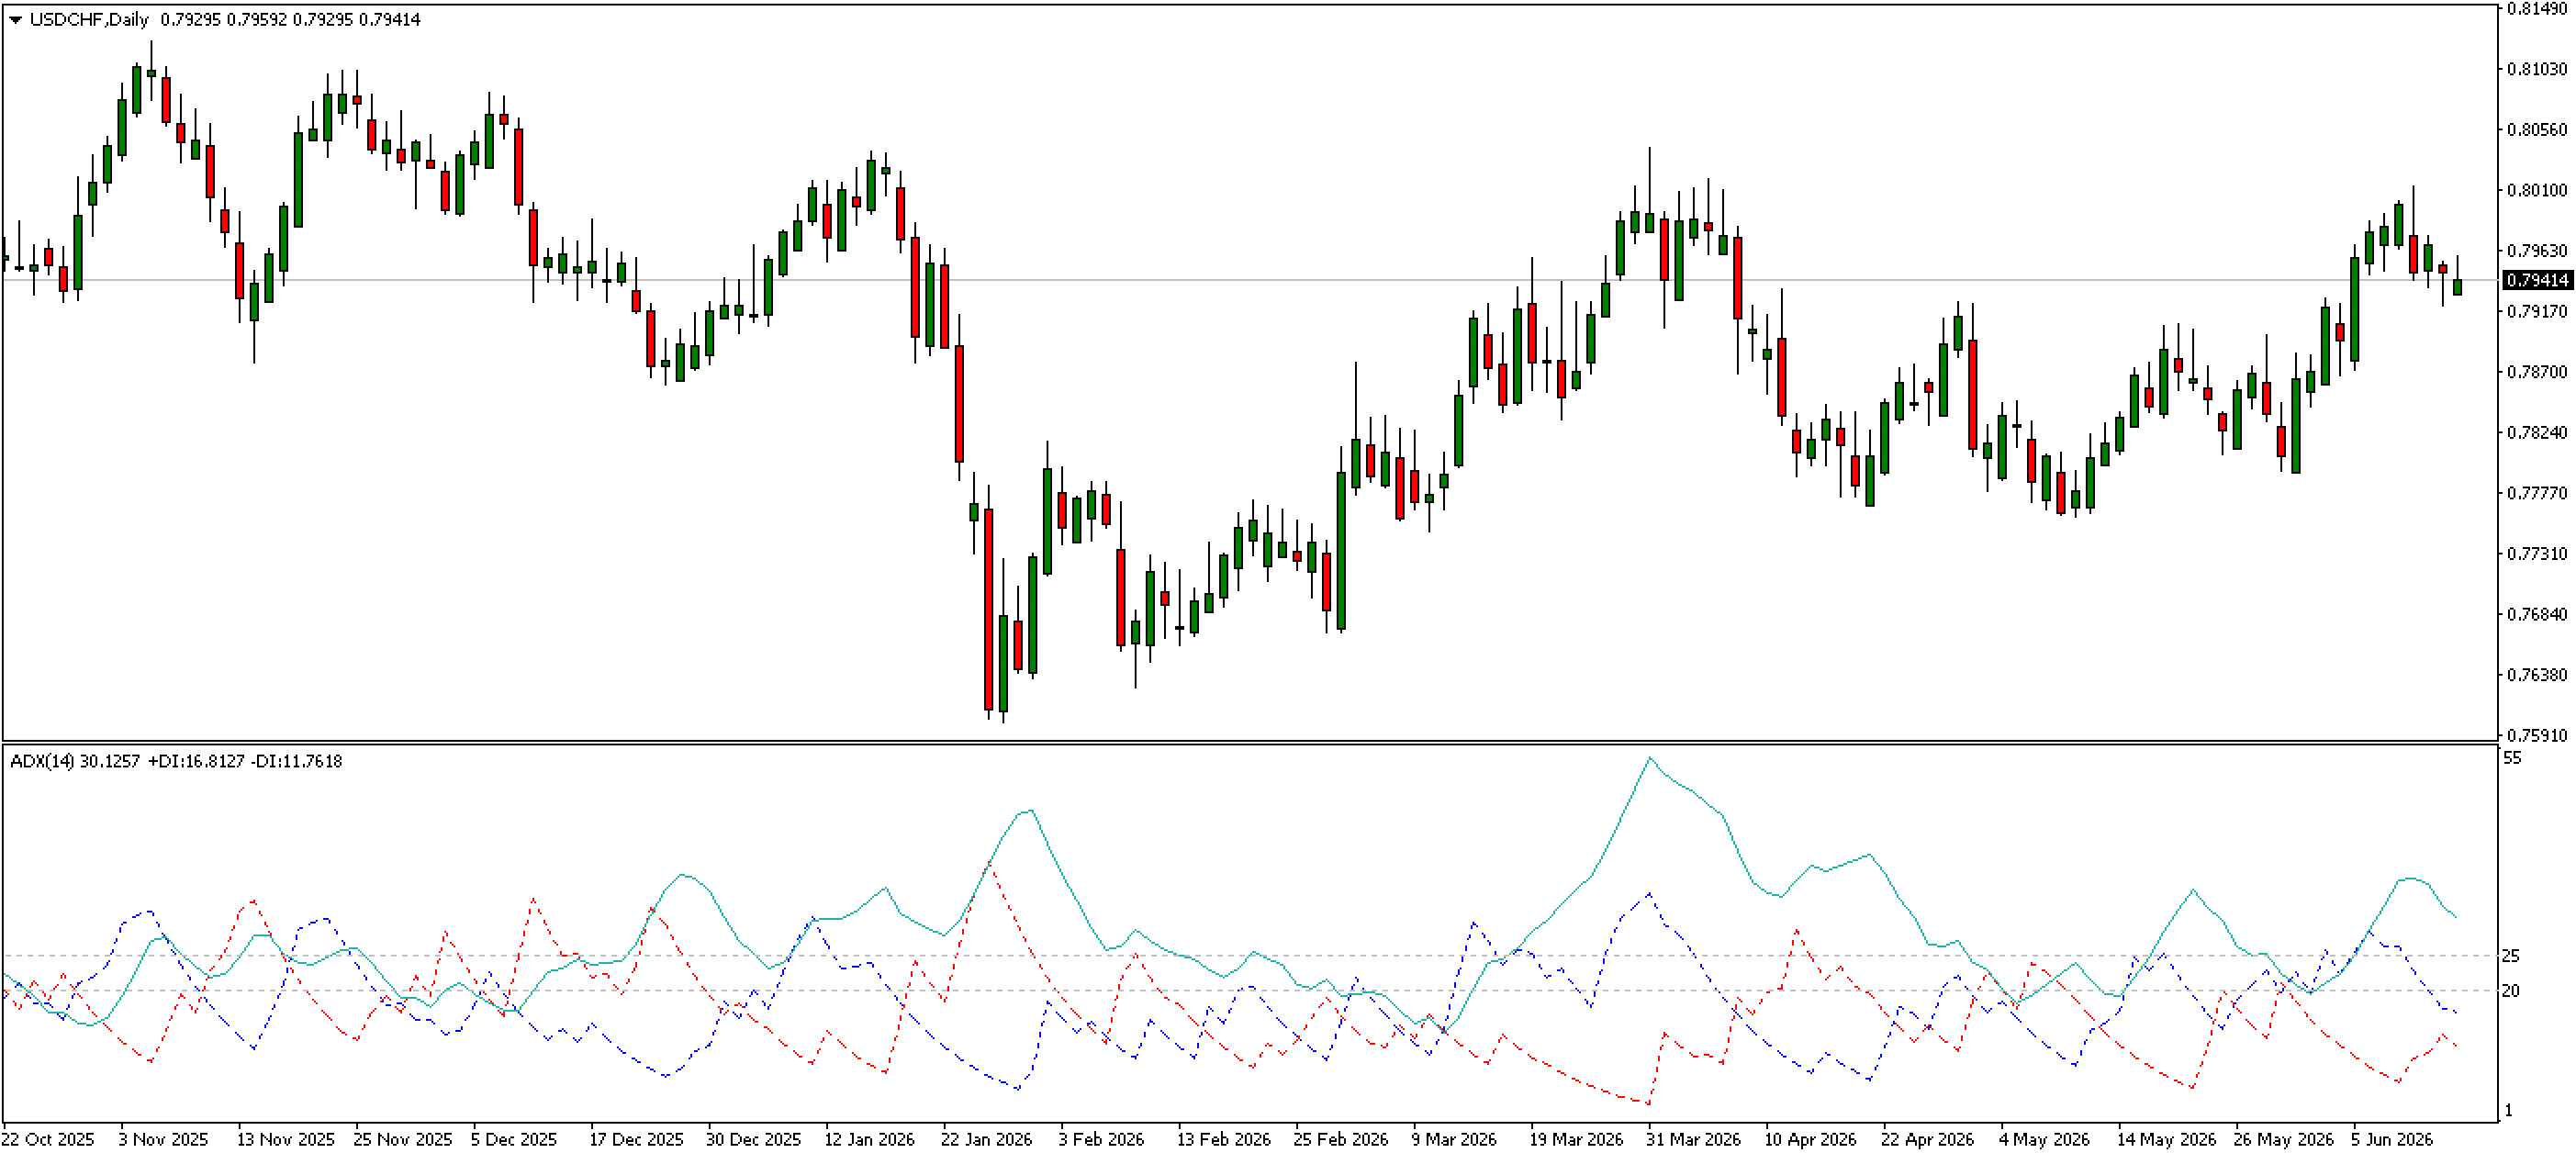Select the 17 Dec 2025 date label
The image size is (2576, 1153).
point(636,1140)
